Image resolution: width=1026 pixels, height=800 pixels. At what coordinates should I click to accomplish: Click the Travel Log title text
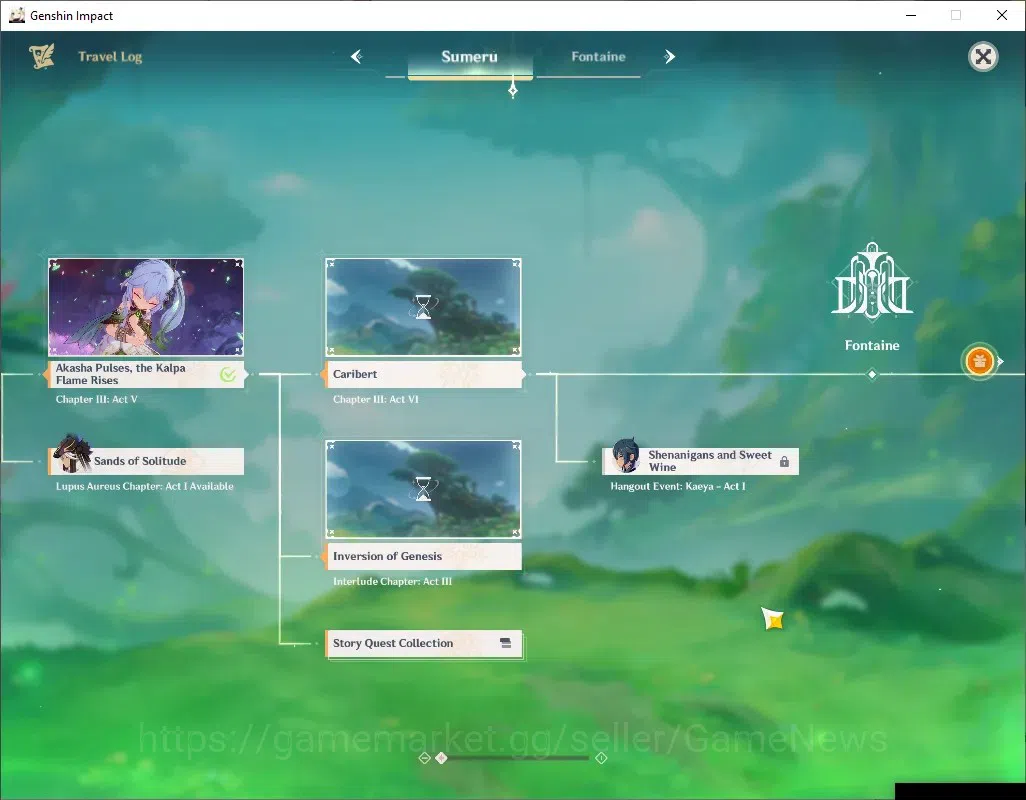pos(110,57)
